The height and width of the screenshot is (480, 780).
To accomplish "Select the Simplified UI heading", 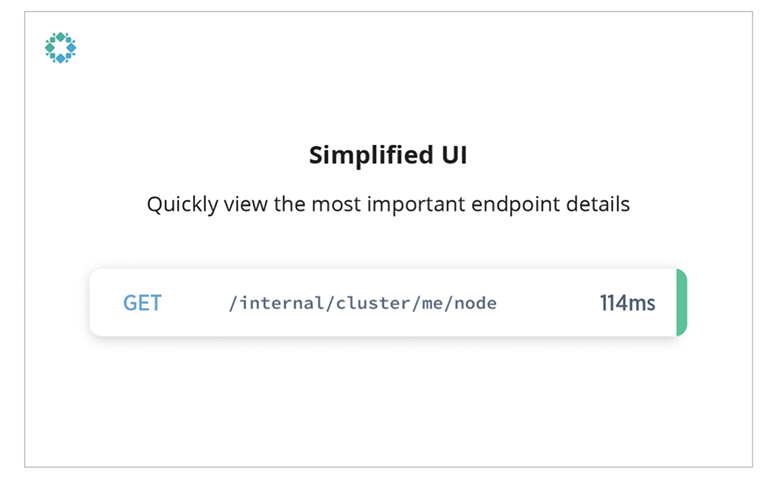I will (x=388, y=155).
